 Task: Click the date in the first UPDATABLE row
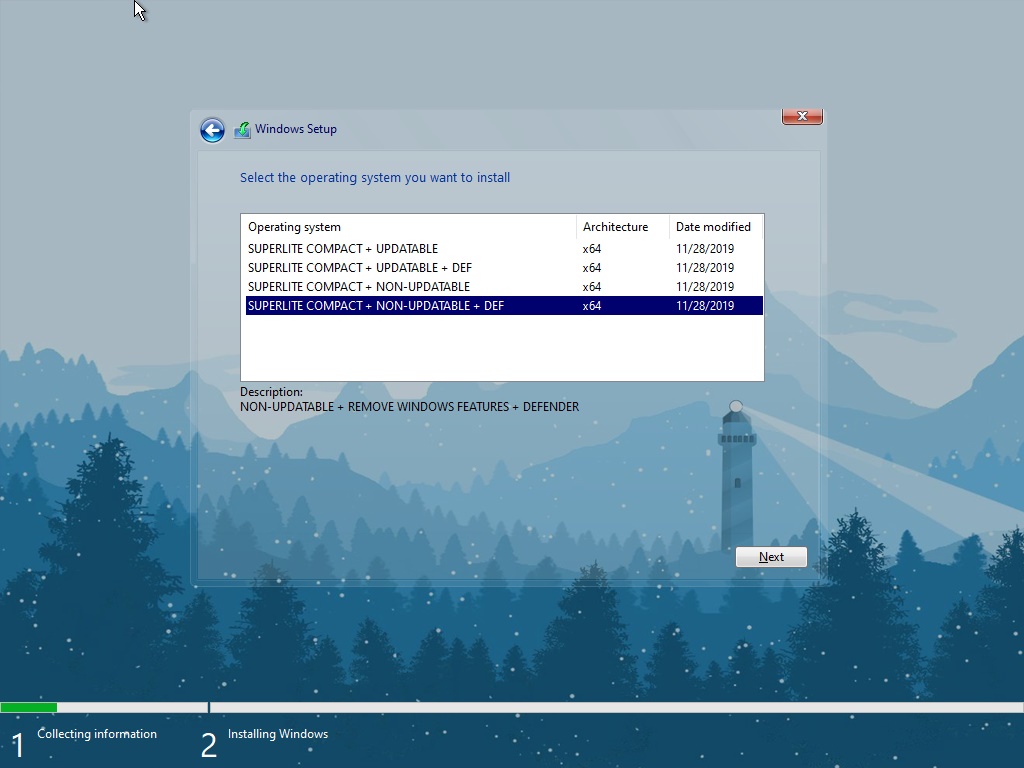pyautogui.click(x=705, y=249)
